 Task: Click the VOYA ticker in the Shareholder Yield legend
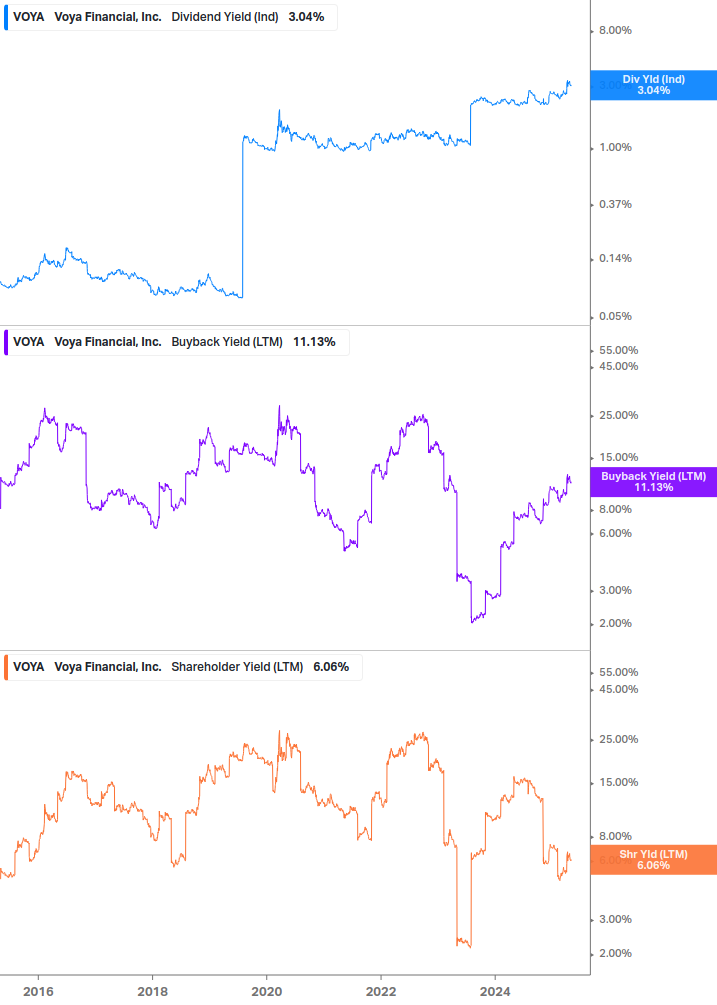pos(29,667)
